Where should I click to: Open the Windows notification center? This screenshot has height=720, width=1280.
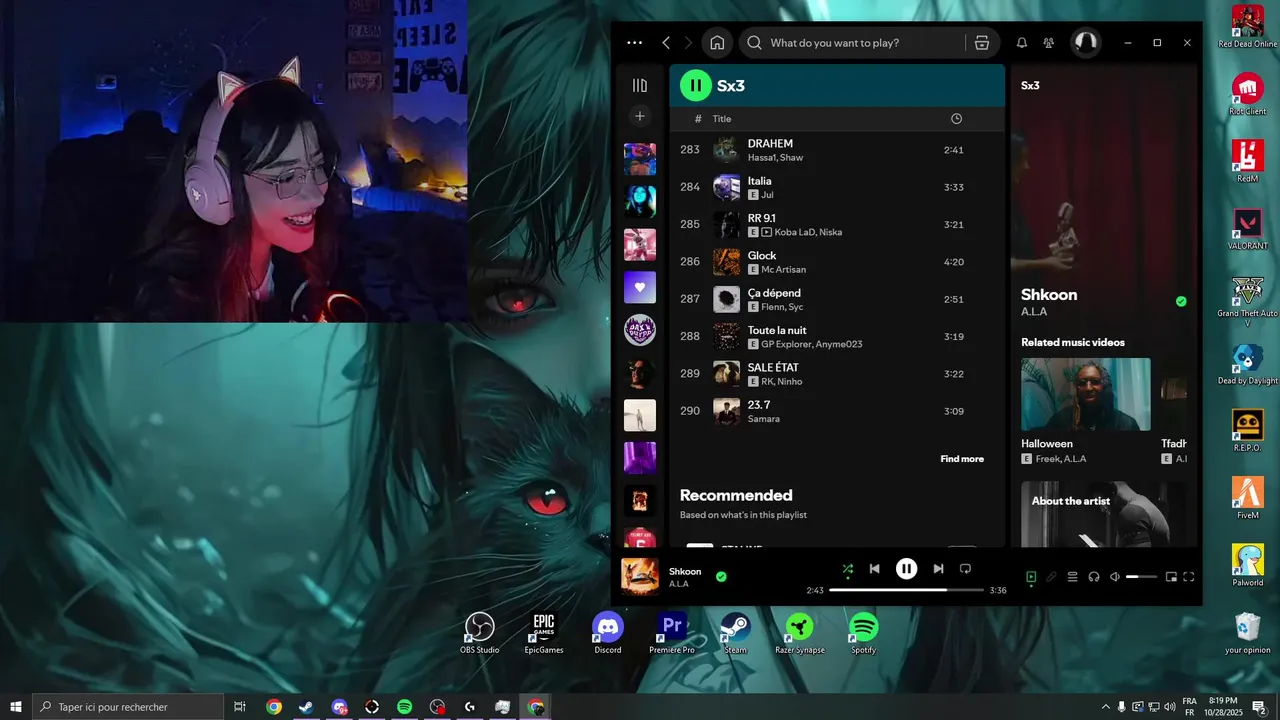pyautogui.click(x=1260, y=707)
